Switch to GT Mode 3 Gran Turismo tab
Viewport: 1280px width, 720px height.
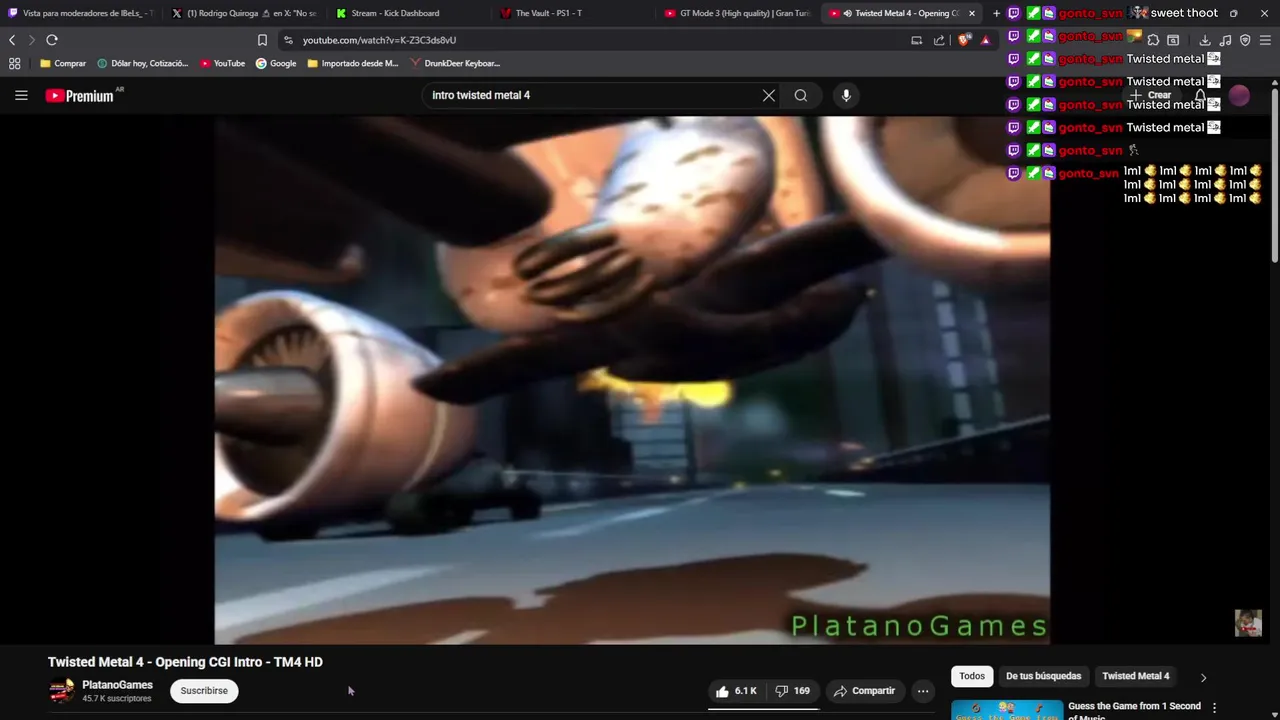737,13
